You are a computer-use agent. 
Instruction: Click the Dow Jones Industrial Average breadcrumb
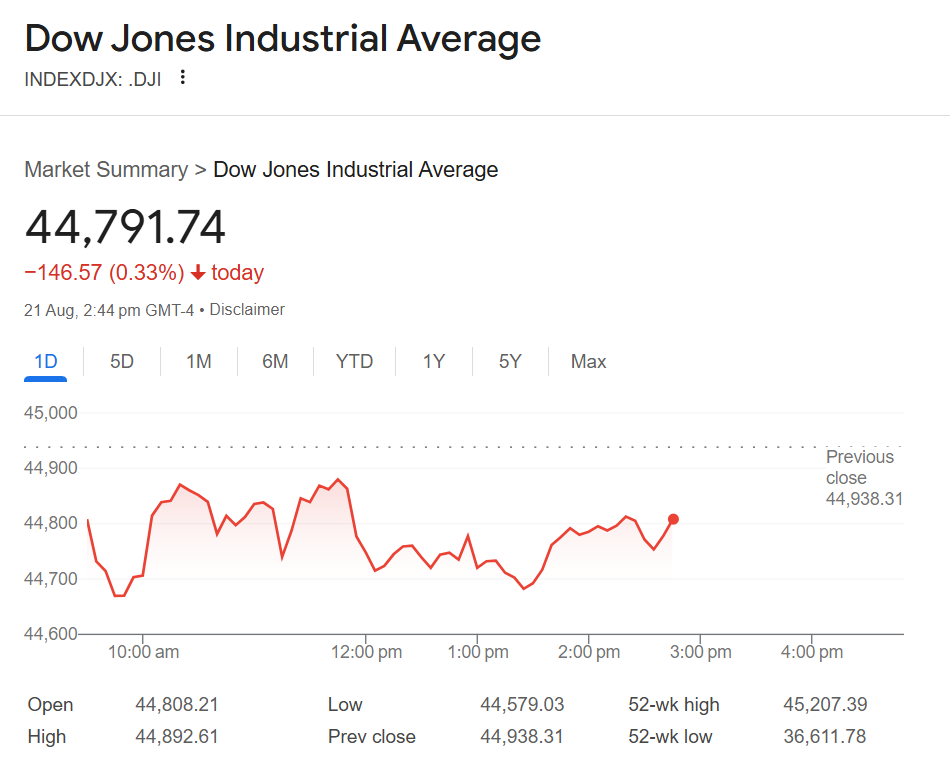[354, 169]
